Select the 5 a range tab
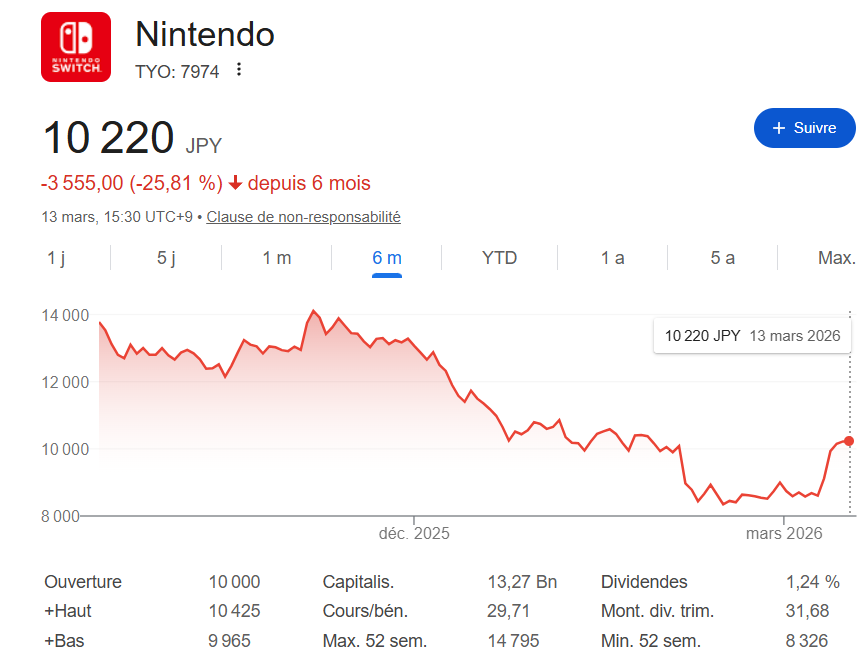 (x=722, y=258)
